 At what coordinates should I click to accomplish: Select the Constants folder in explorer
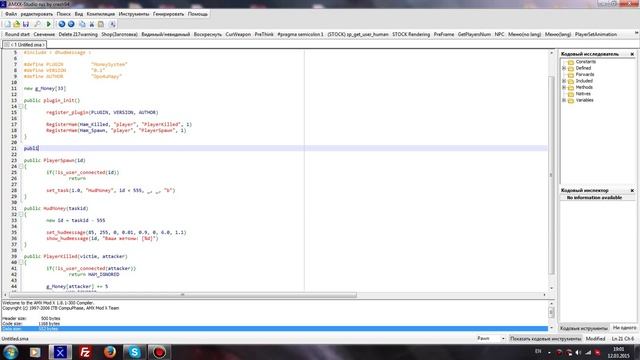pyautogui.click(x=585, y=62)
